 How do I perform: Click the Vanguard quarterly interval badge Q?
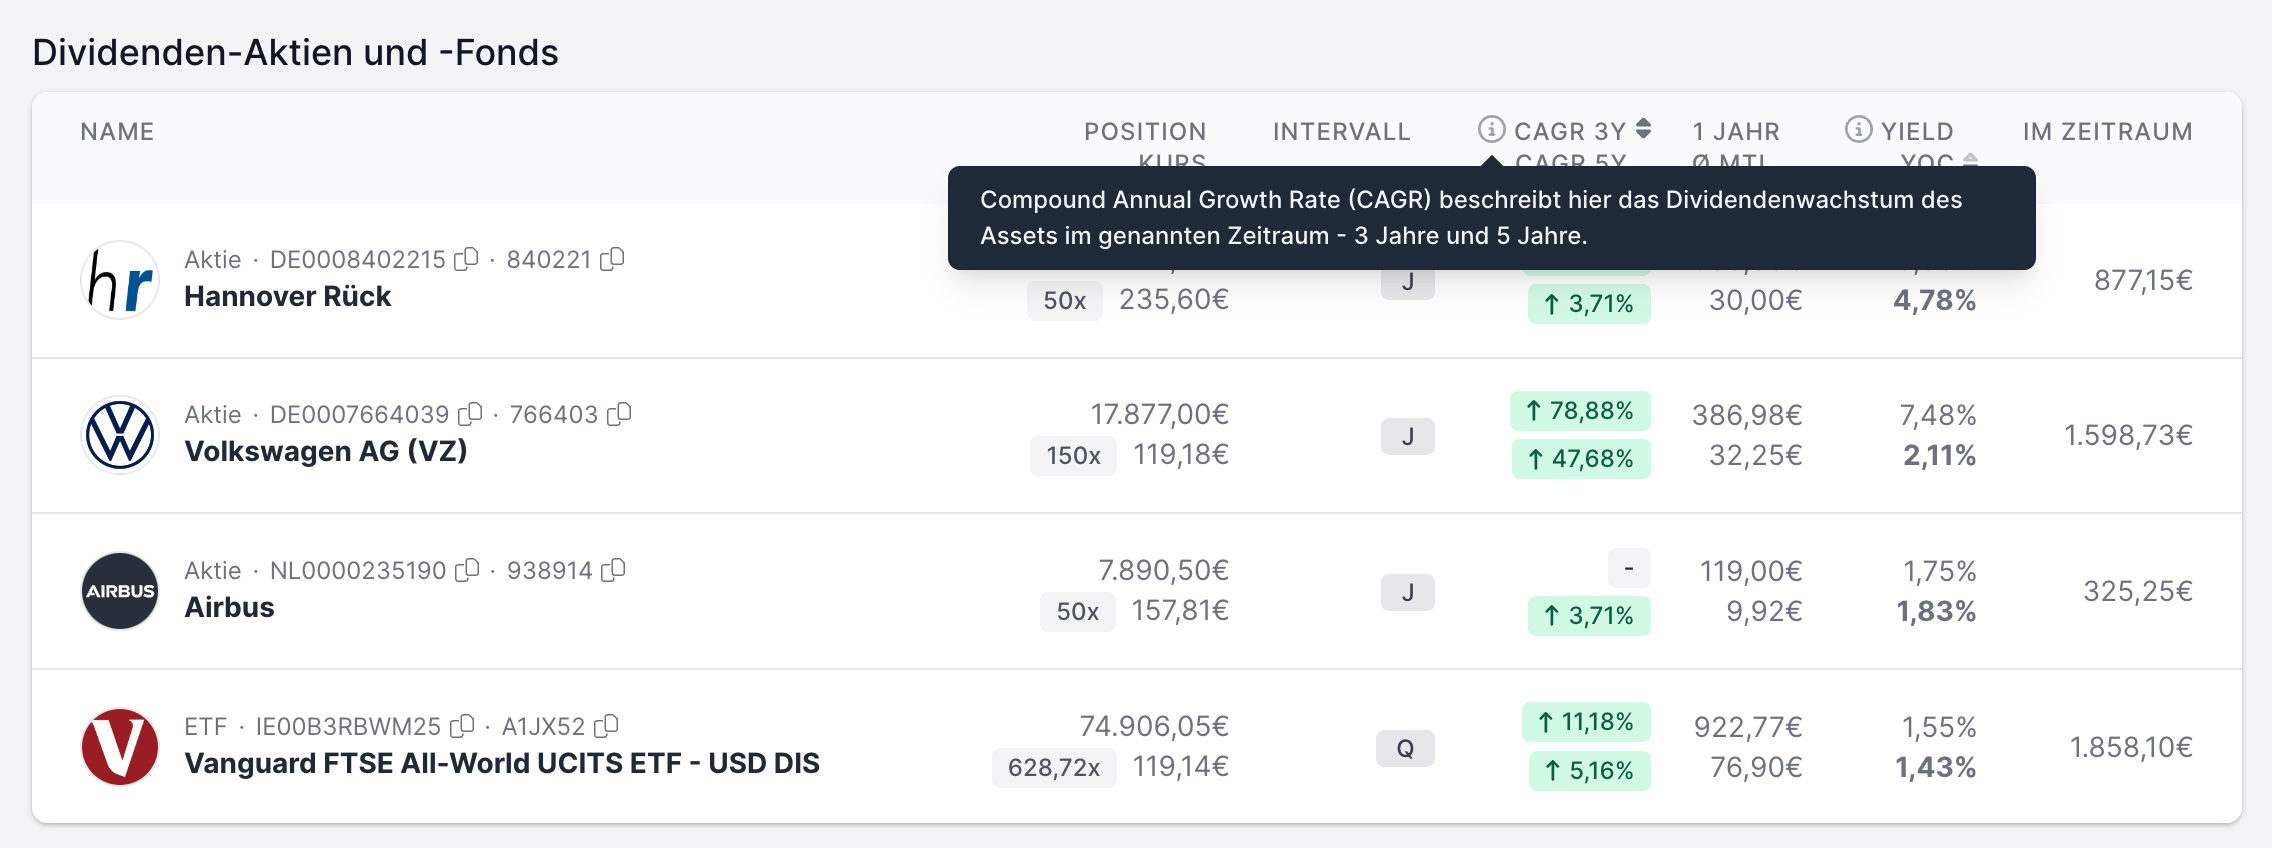coord(1405,748)
